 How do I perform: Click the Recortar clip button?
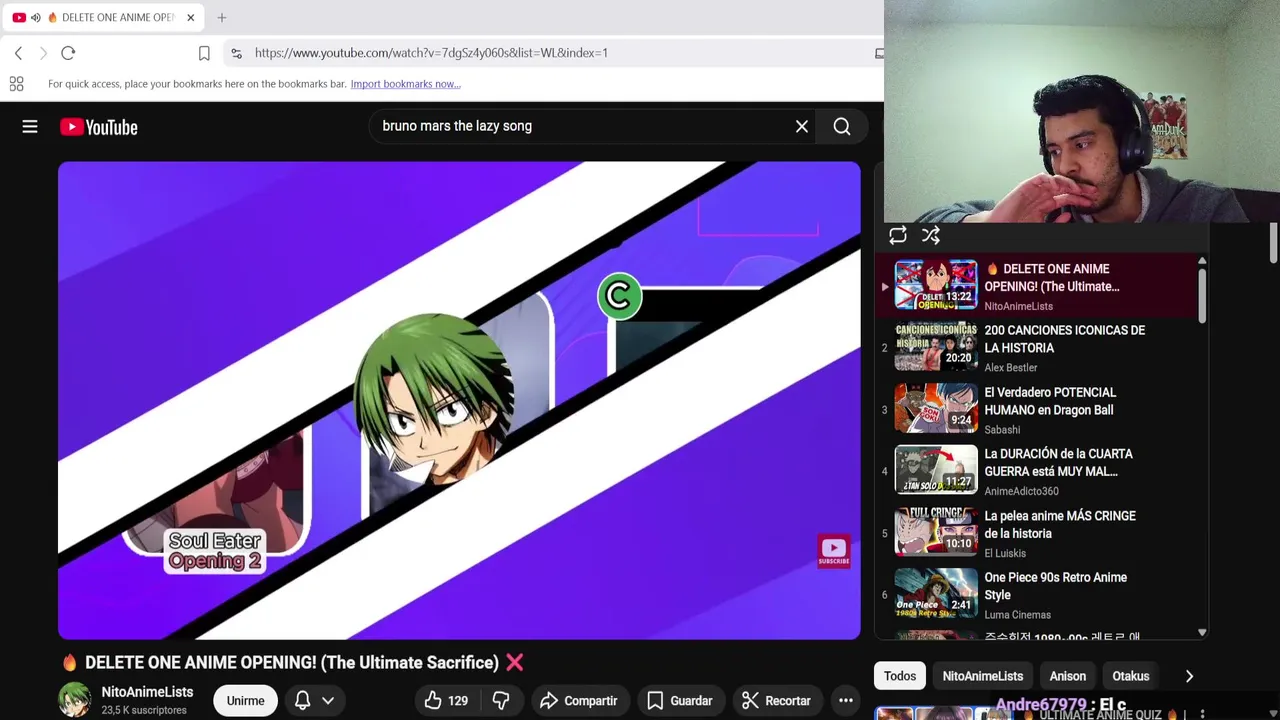pos(776,701)
